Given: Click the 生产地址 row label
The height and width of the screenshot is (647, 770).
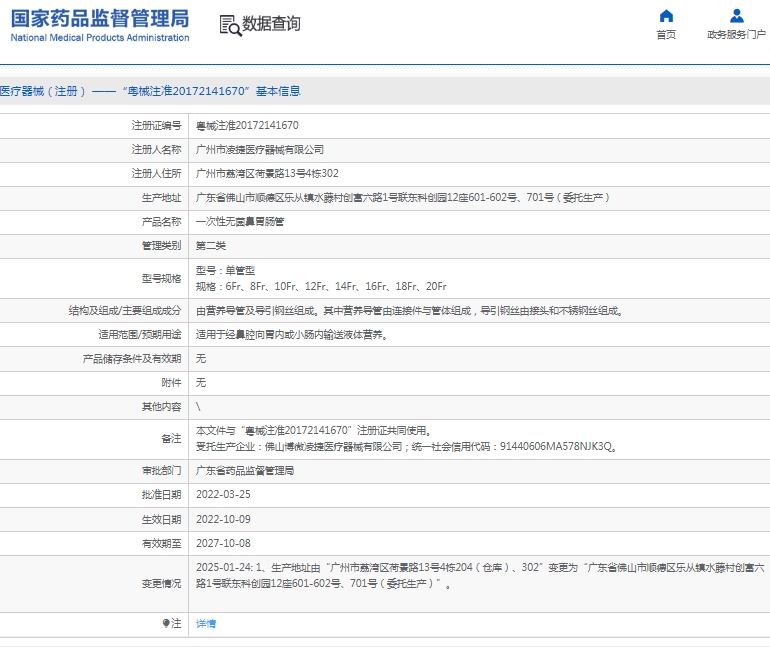Looking at the screenshot, I should (162, 198).
